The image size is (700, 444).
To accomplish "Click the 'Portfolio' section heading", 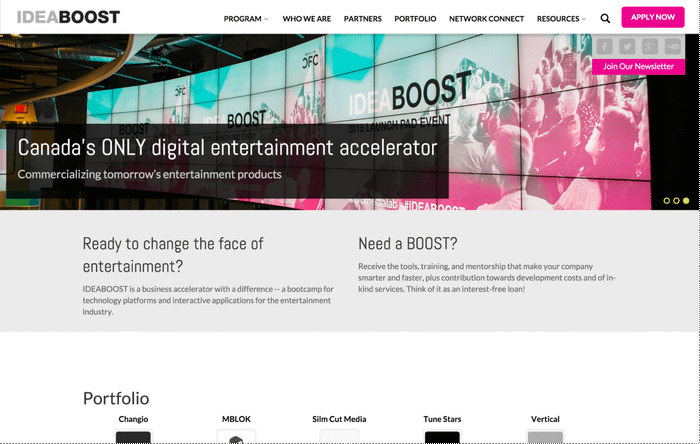I will point(116,398).
